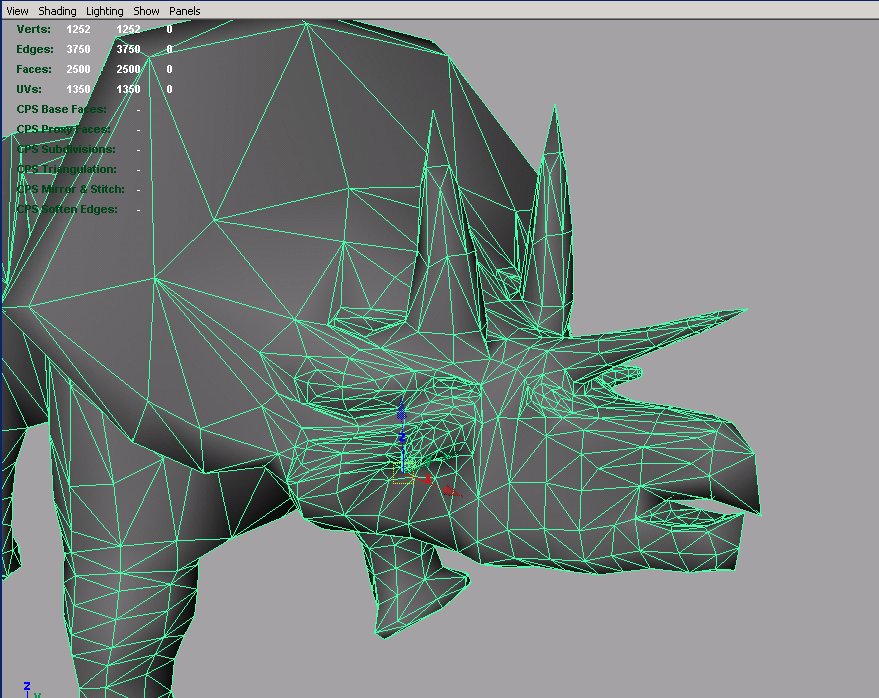Click the CPS Soften Edges HUD label
The height and width of the screenshot is (698, 879).
coord(66,210)
